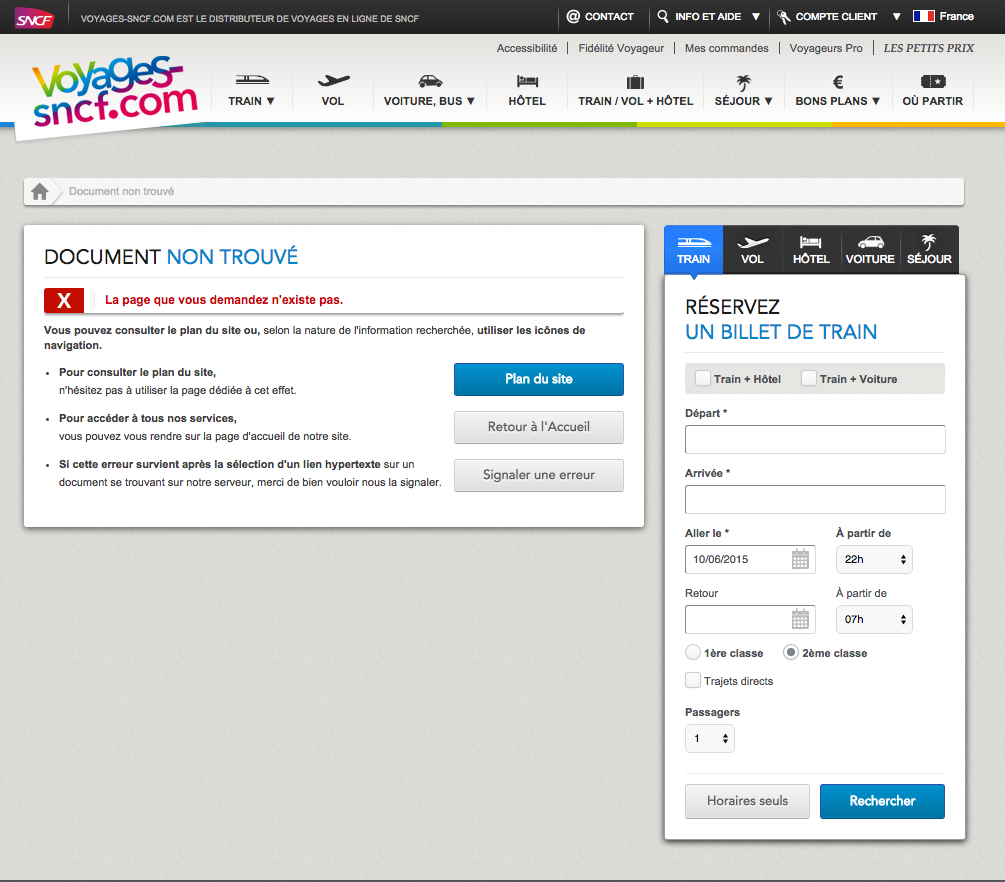Open the LES PETITS PRIX link
1005x882 pixels.
929,48
